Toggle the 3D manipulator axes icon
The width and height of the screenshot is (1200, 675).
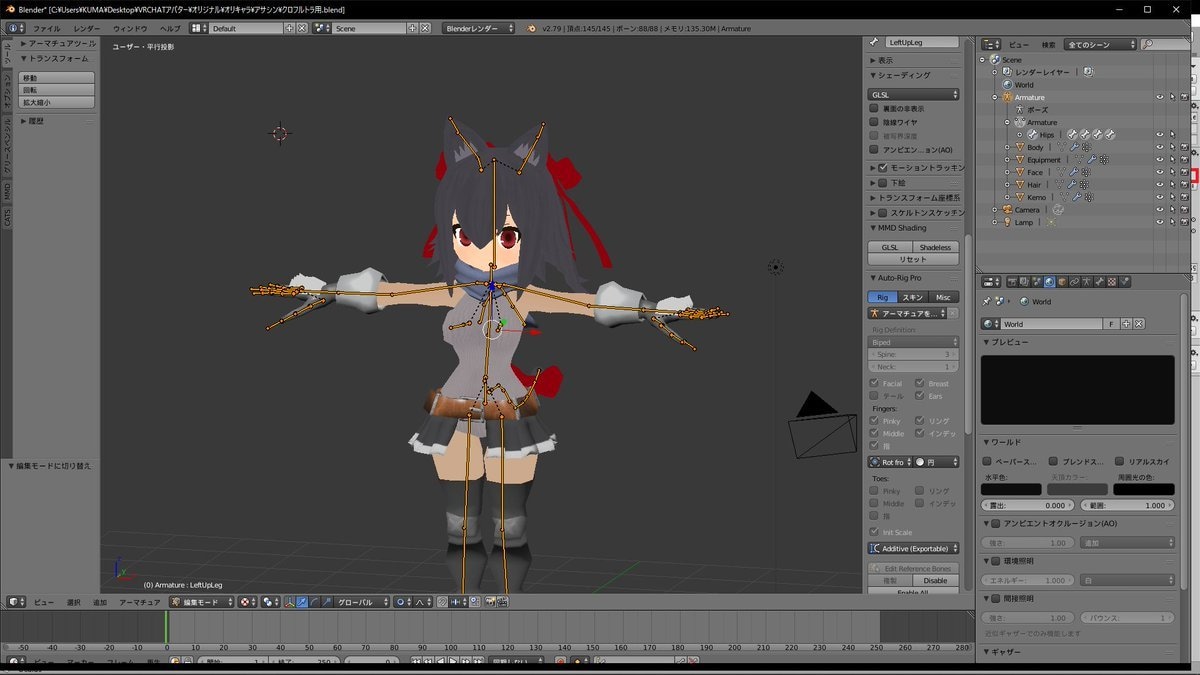[x=289, y=602]
